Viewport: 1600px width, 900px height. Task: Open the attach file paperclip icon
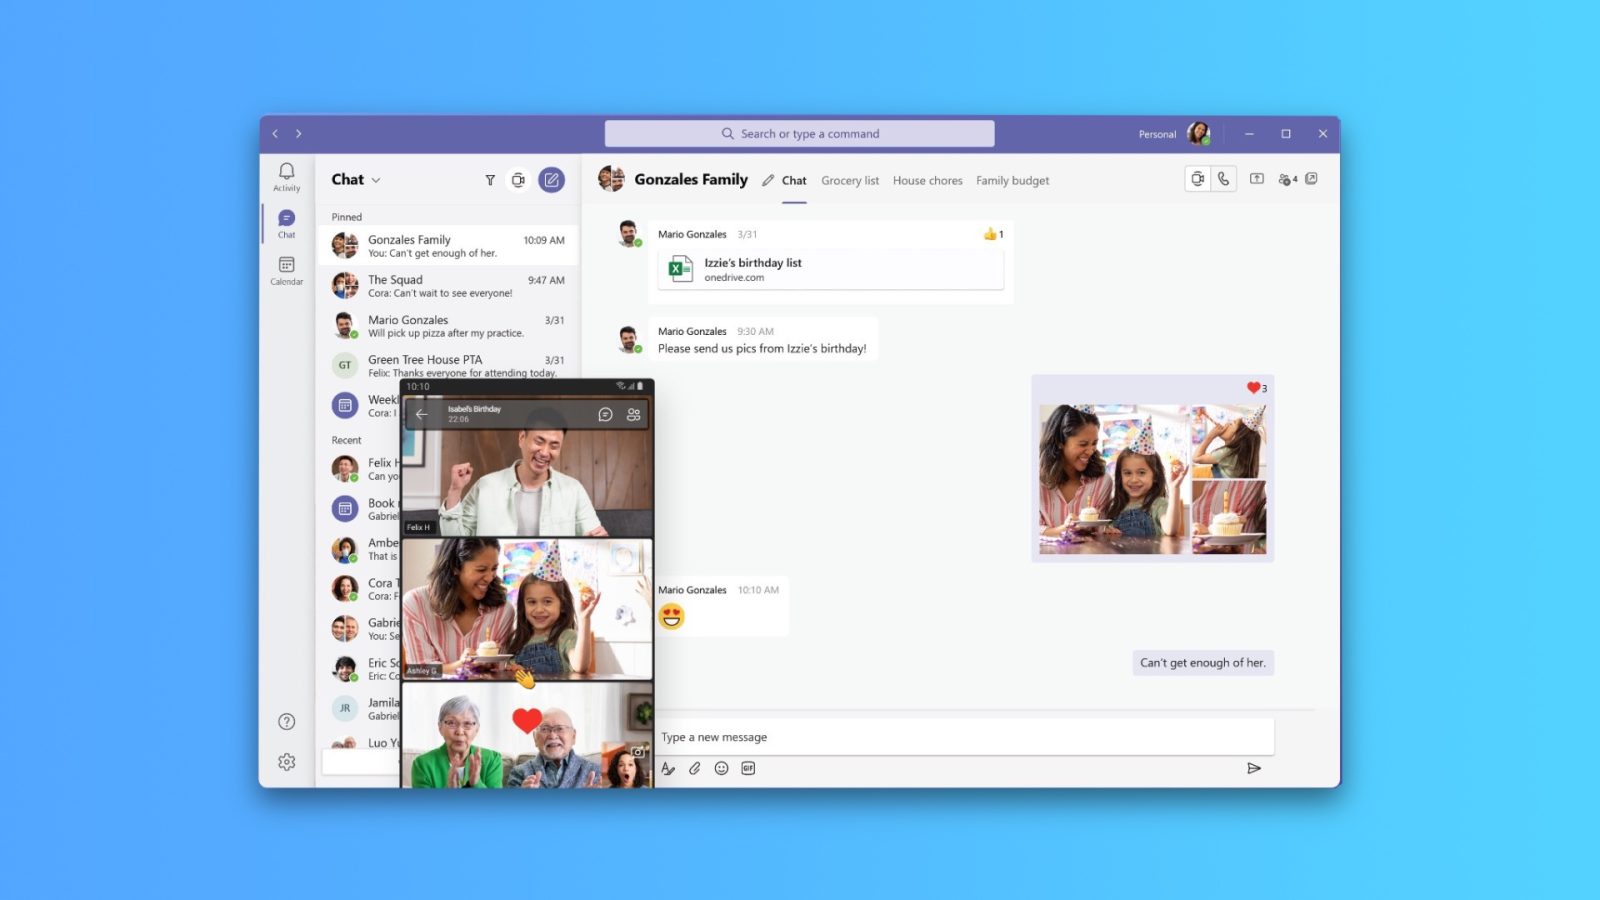[x=695, y=768]
